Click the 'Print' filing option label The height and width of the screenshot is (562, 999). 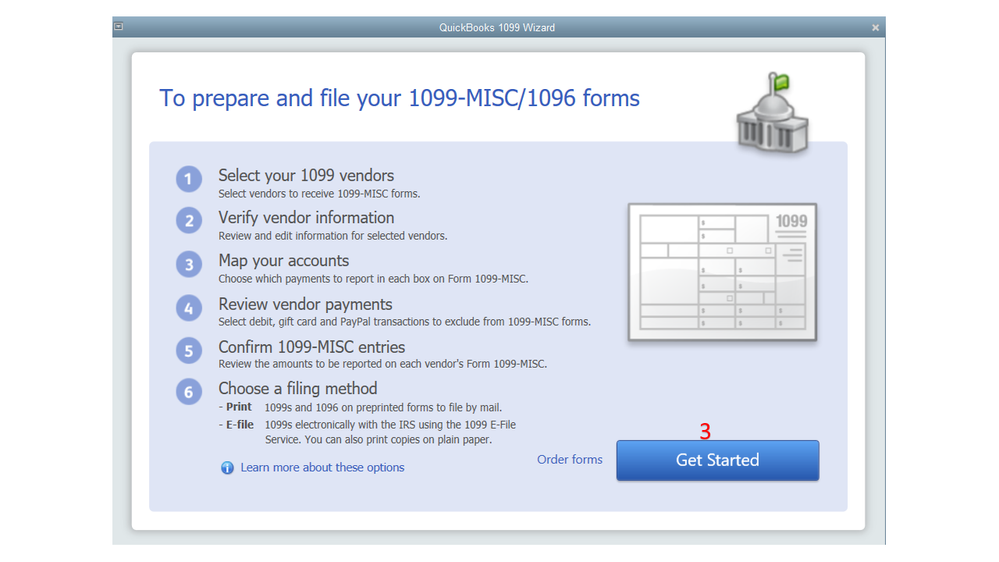pos(239,407)
